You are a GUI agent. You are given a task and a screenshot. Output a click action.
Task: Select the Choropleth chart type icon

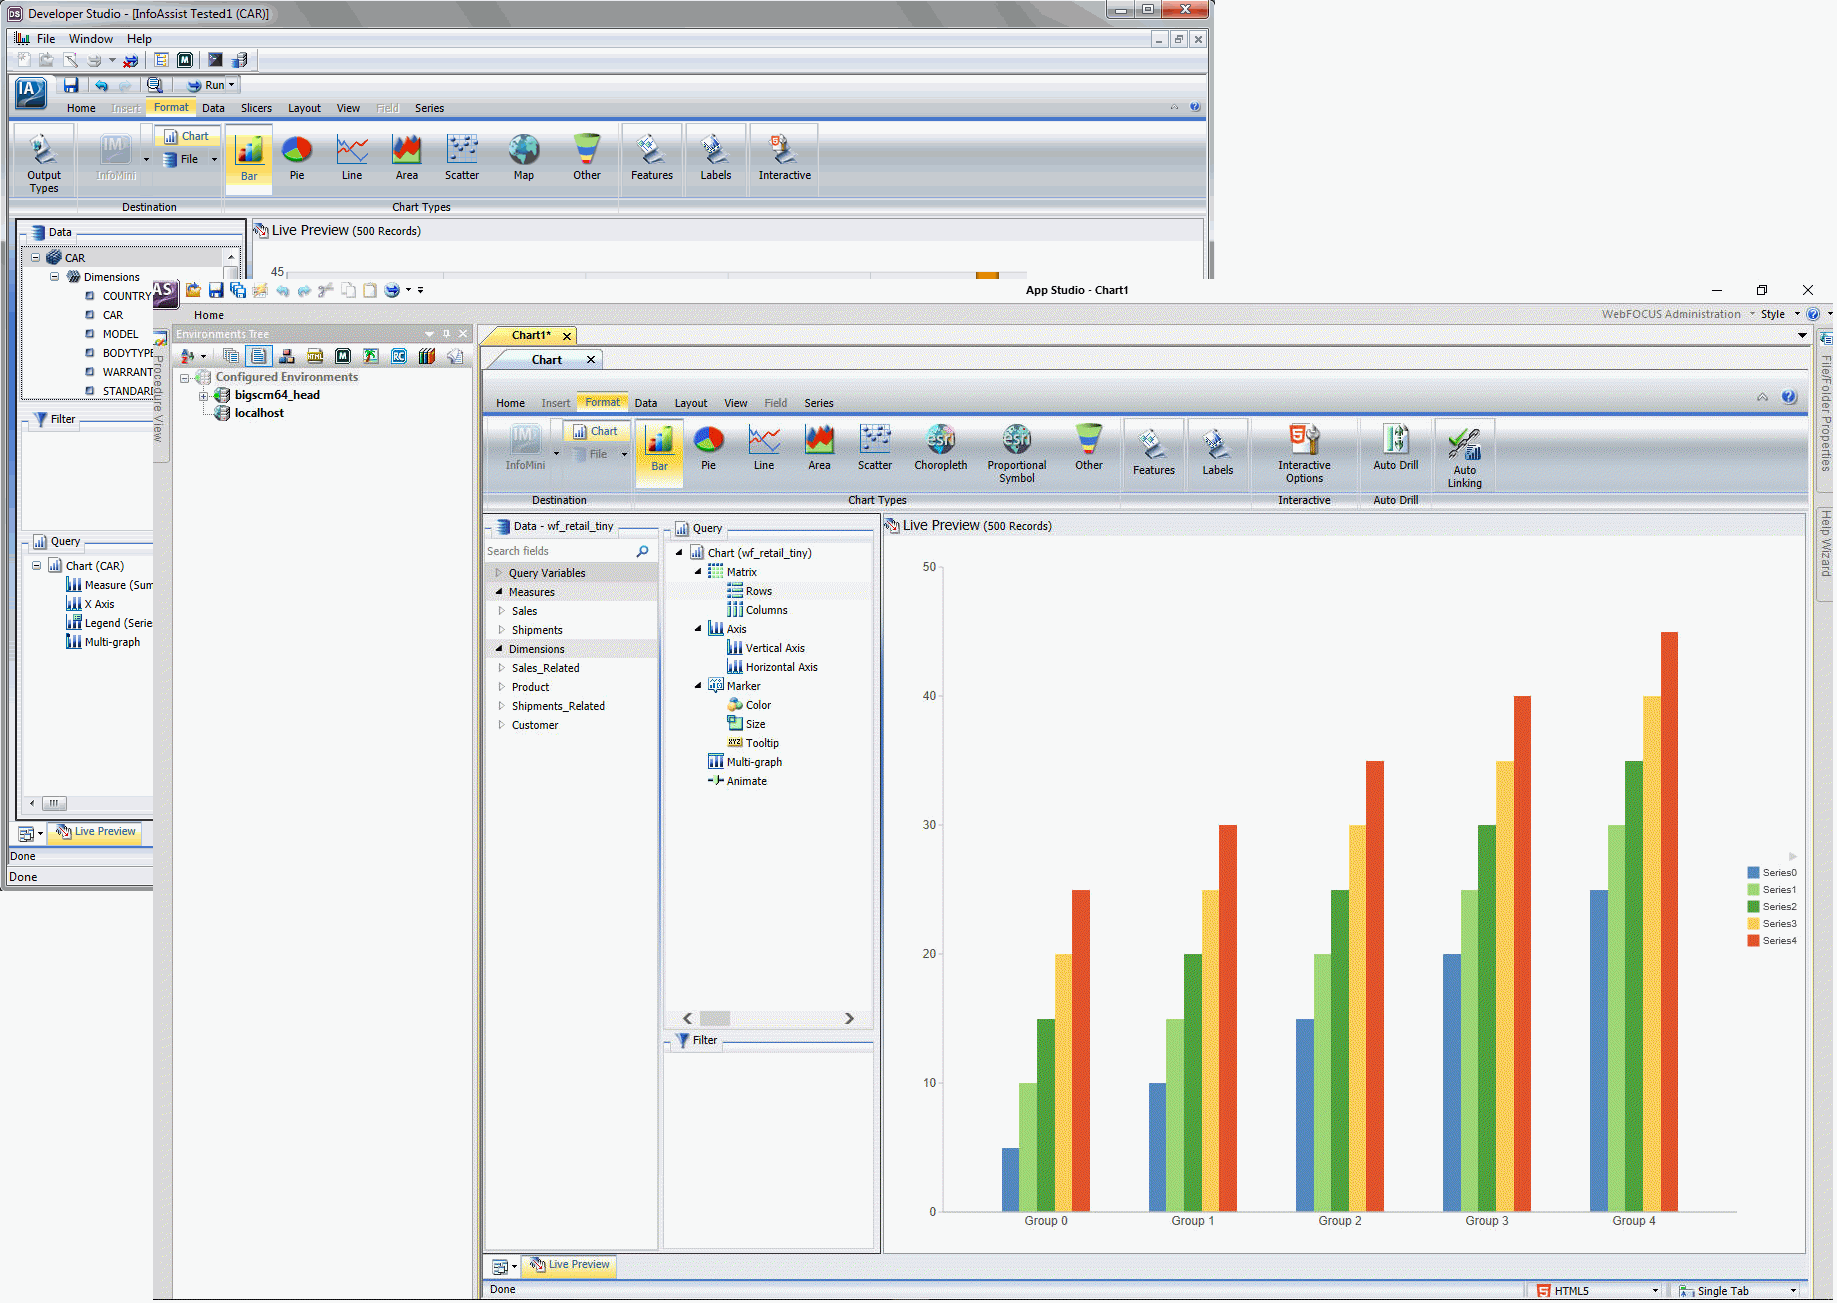tap(940, 446)
